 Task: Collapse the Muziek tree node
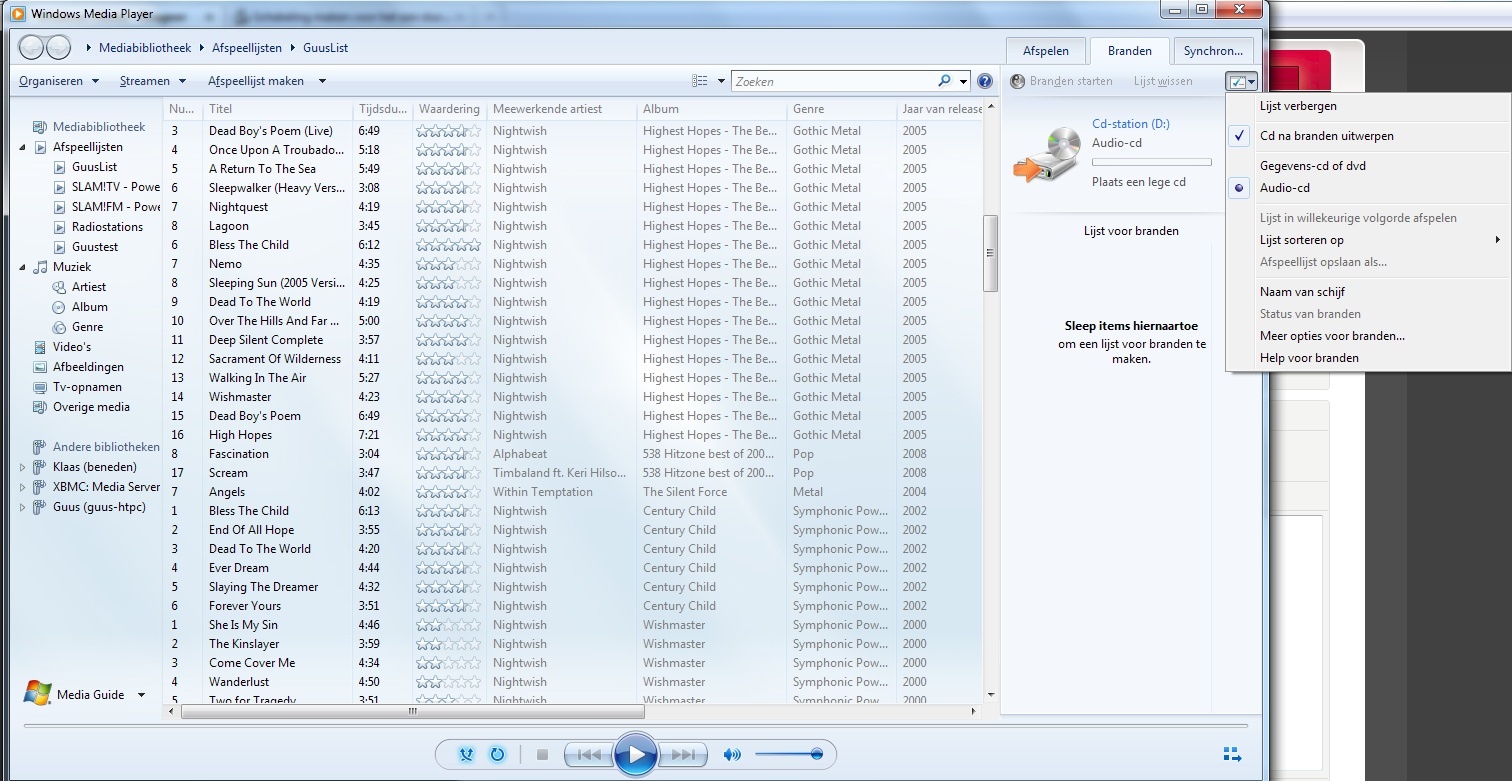pos(23,267)
